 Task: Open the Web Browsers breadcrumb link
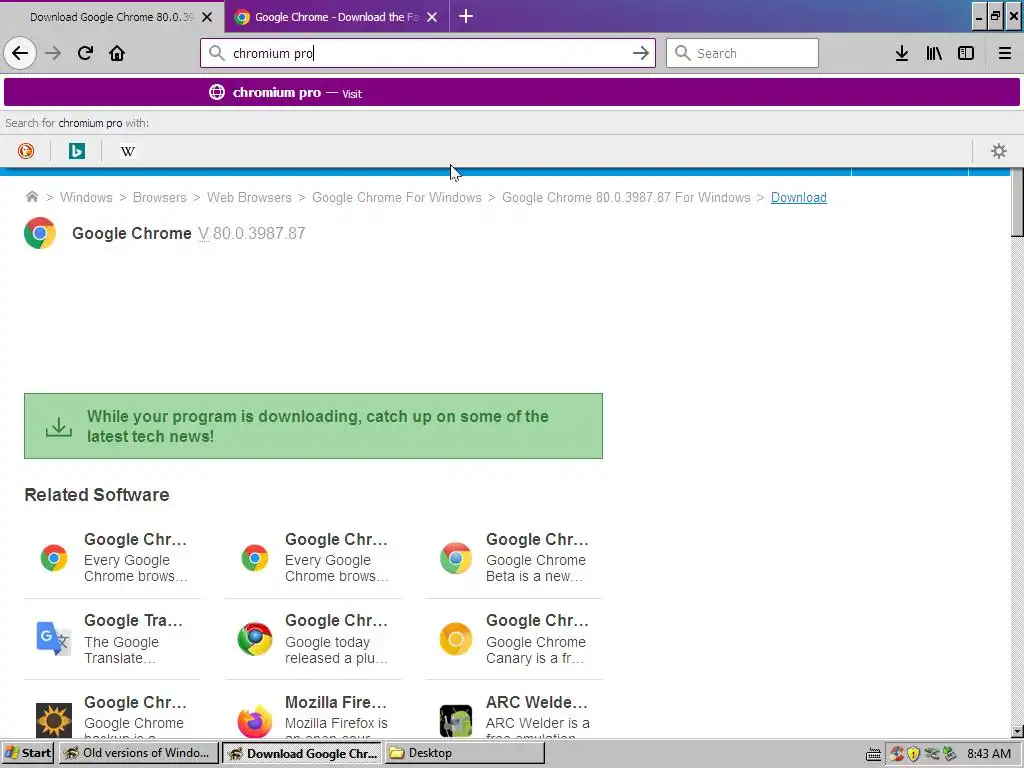[249, 197]
